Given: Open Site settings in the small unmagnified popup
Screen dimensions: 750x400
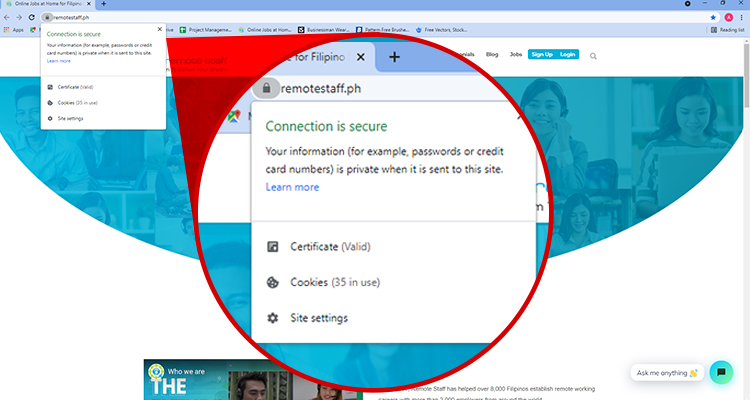Looking at the screenshot, I should point(70,119).
